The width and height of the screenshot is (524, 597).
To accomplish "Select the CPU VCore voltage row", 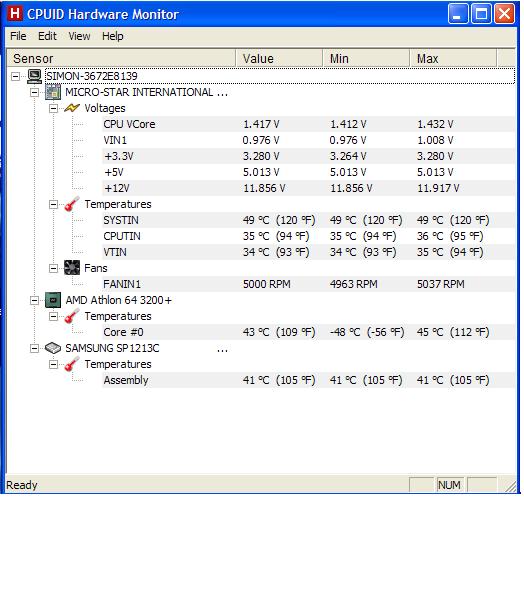I will coord(308,124).
